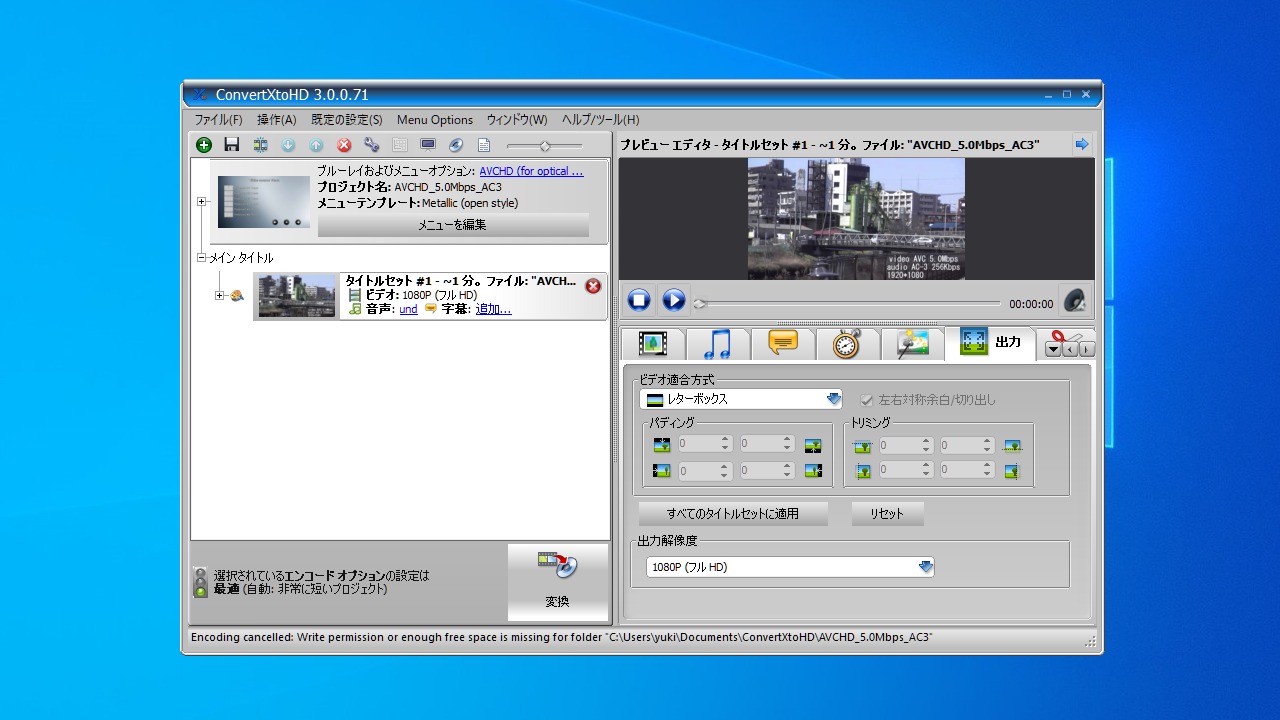This screenshot has width=1280, height=720.
Task: Switch to the audio tab with music note
Action: click(717, 344)
